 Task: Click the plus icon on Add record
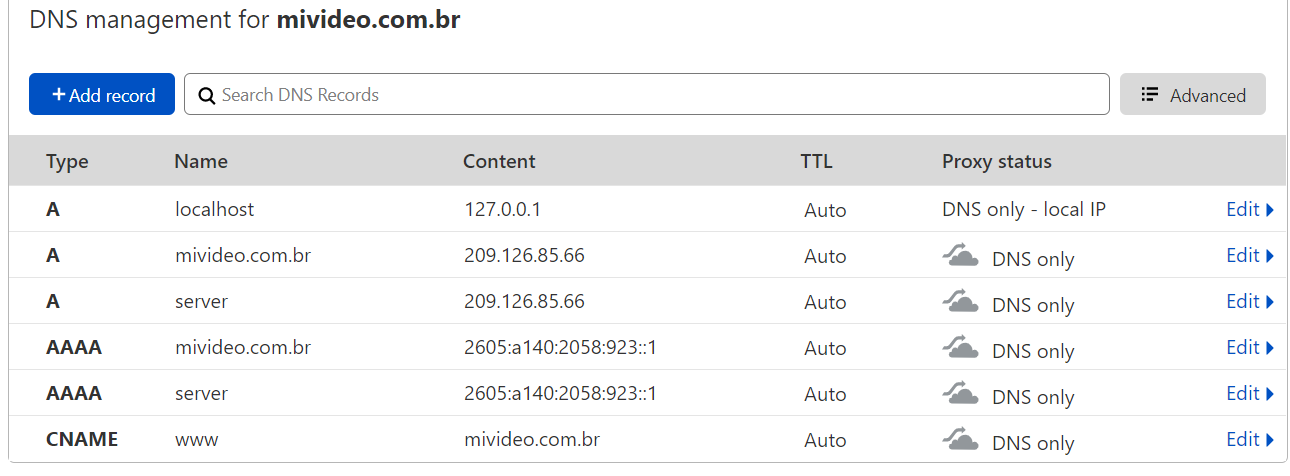59,95
